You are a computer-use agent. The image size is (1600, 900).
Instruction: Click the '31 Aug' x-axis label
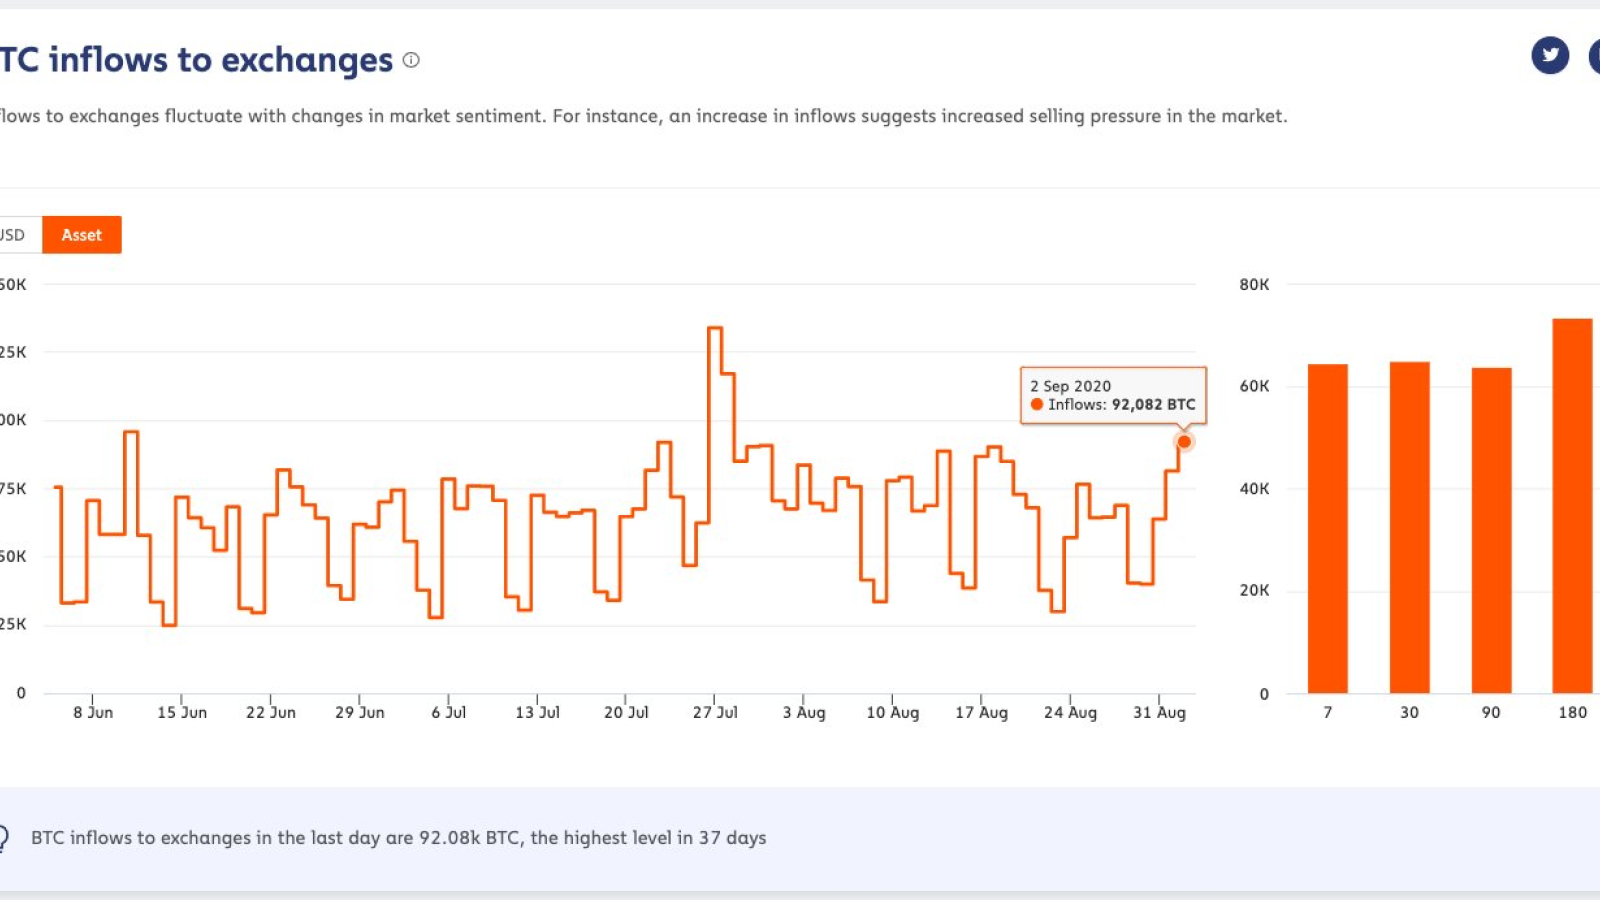point(1159,712)
